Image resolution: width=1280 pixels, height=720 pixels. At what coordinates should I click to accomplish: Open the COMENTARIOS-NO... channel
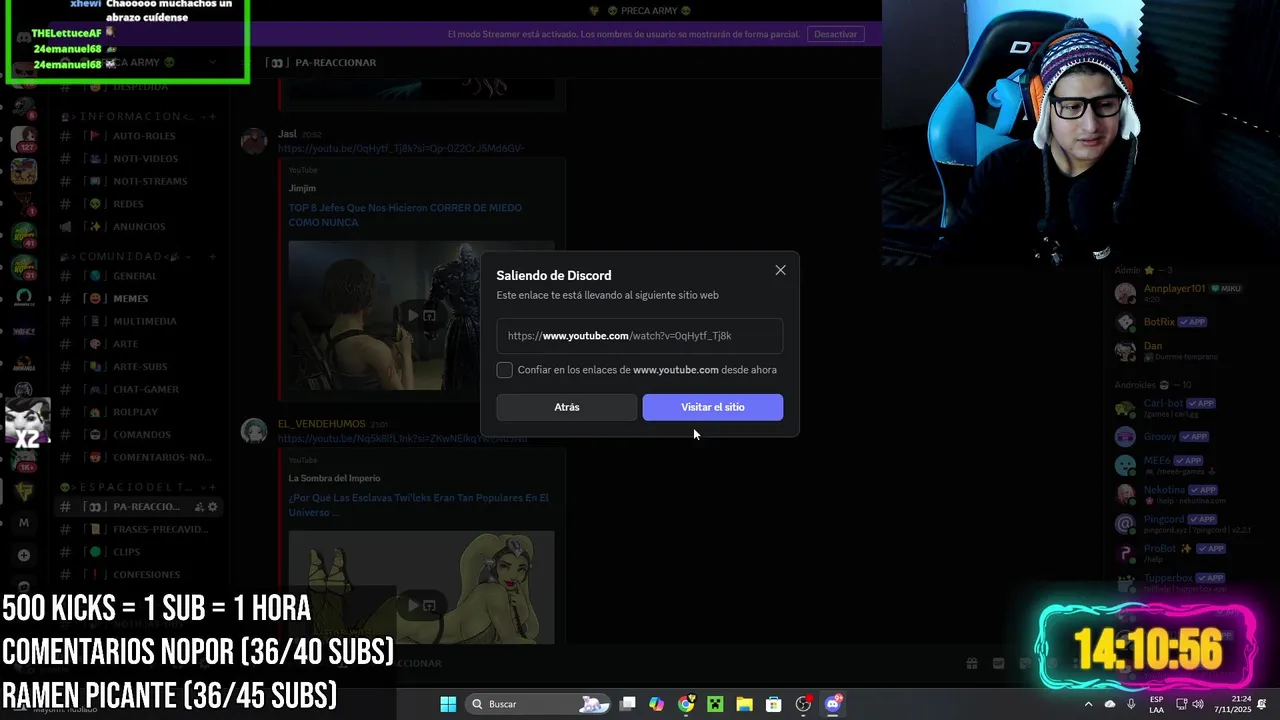click(138, 457)
